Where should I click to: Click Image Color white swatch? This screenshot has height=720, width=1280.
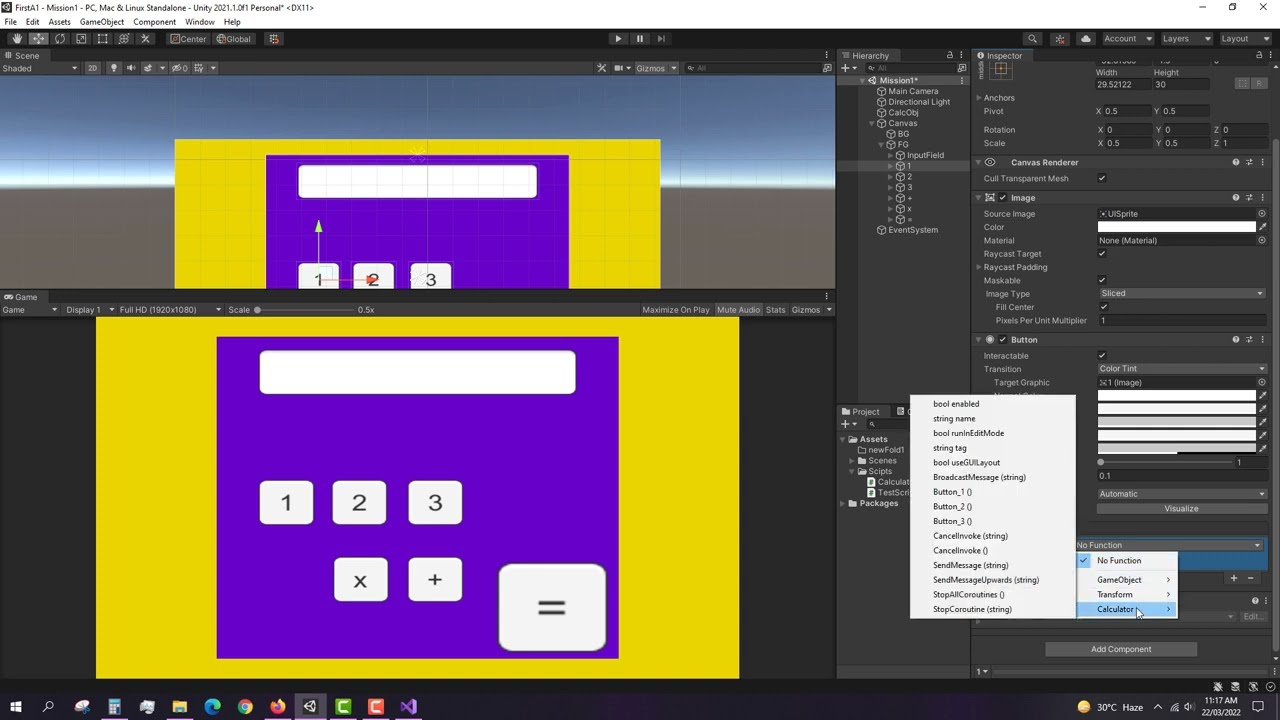[1176, 227]
